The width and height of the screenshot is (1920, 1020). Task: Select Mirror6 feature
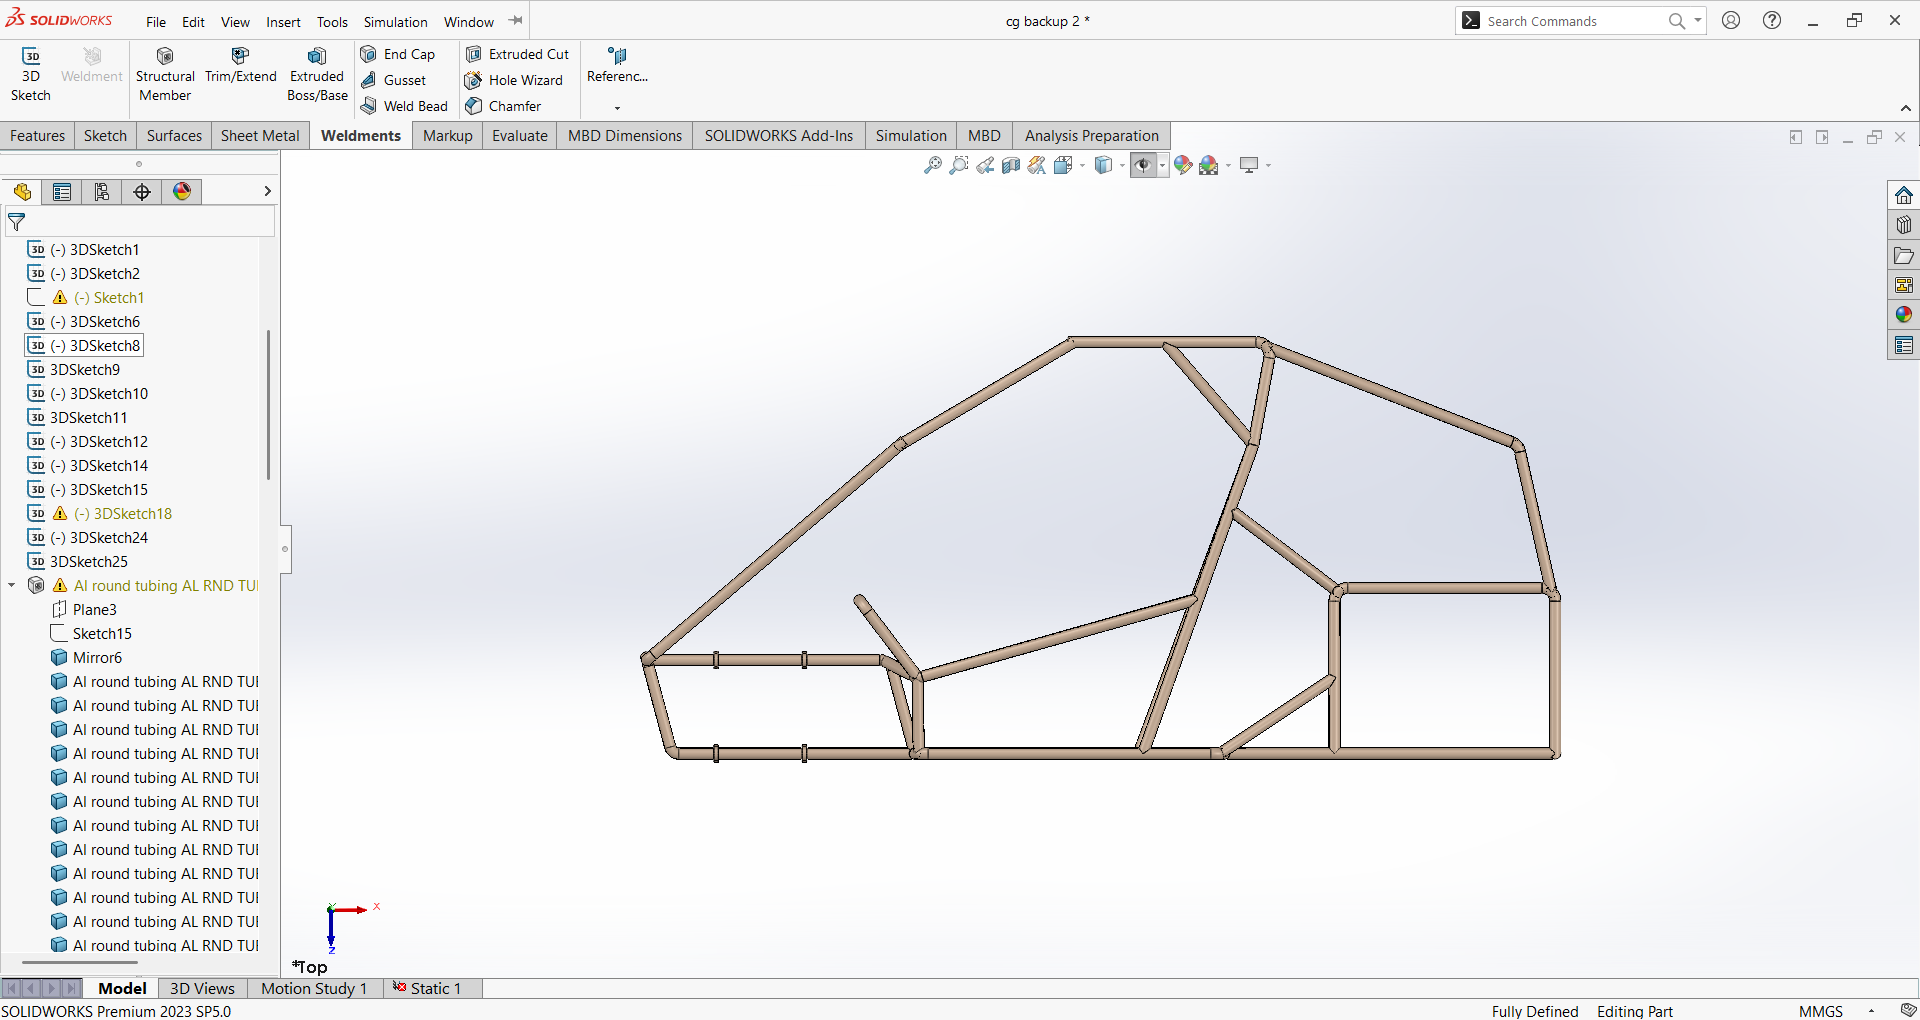(87, 658)
